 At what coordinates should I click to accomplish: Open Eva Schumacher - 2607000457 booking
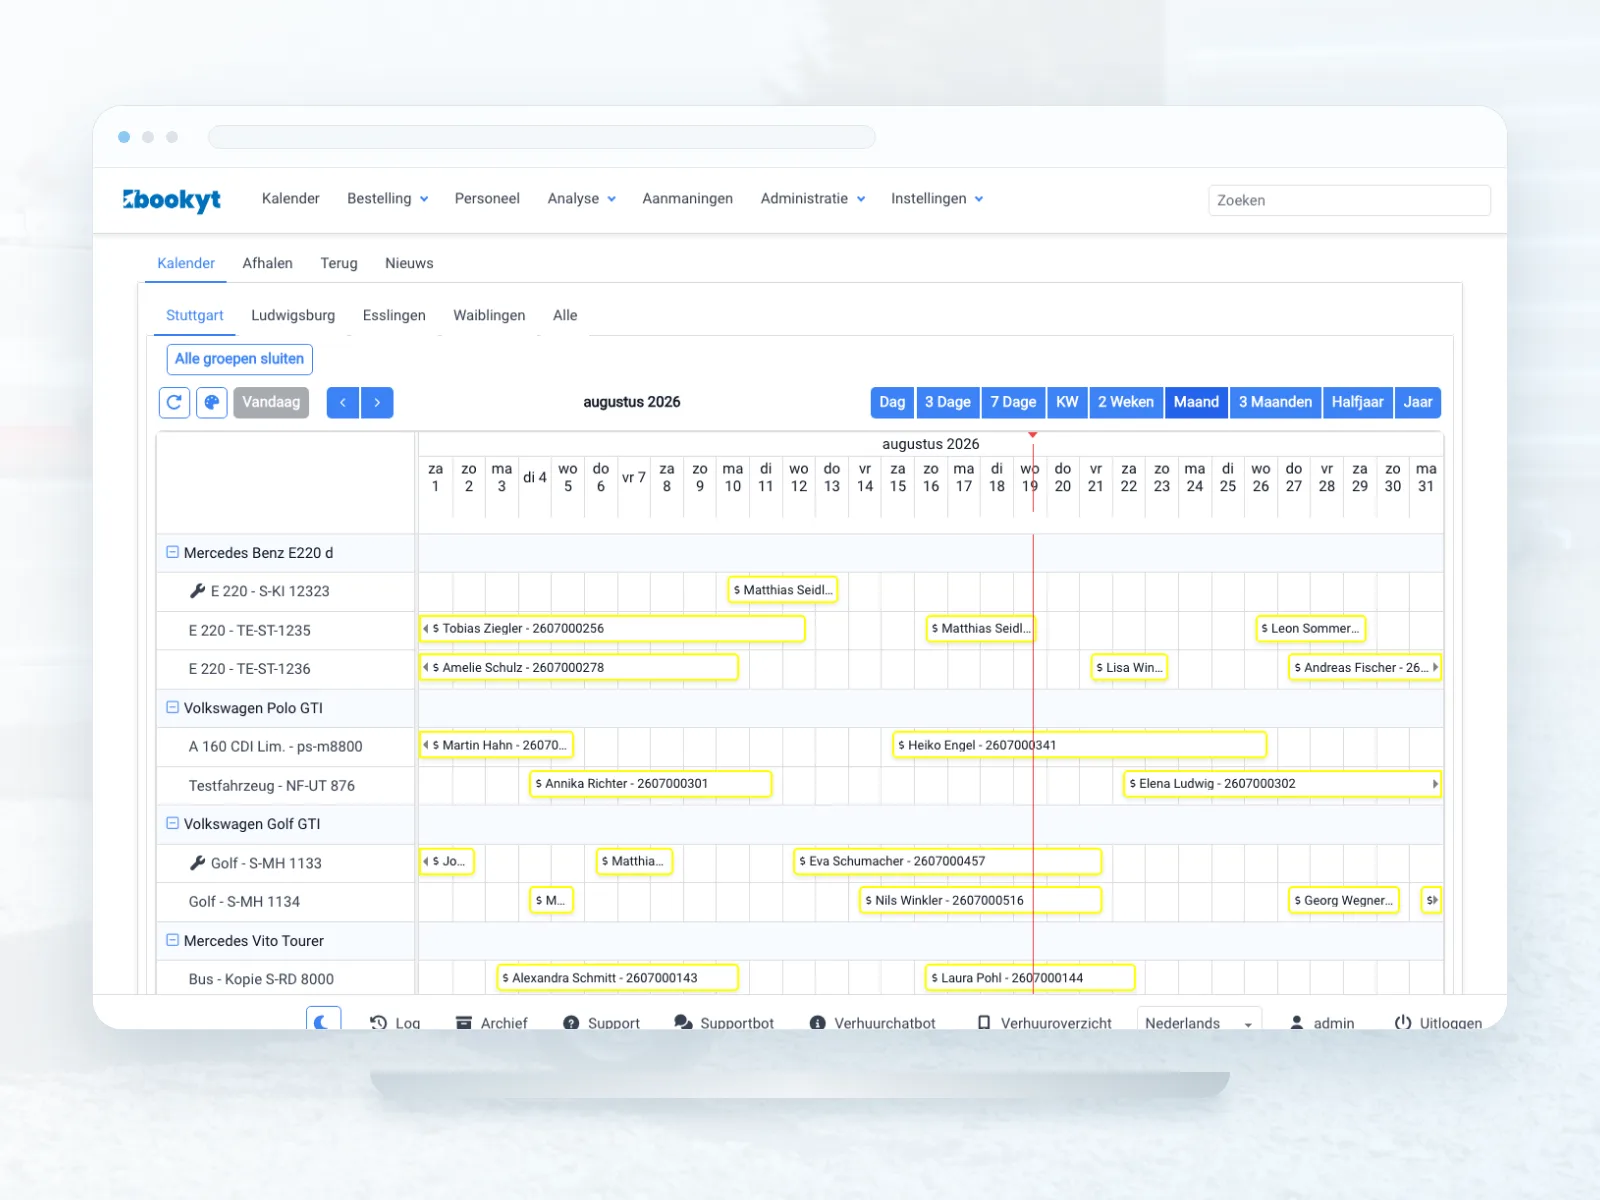(948, 861)
